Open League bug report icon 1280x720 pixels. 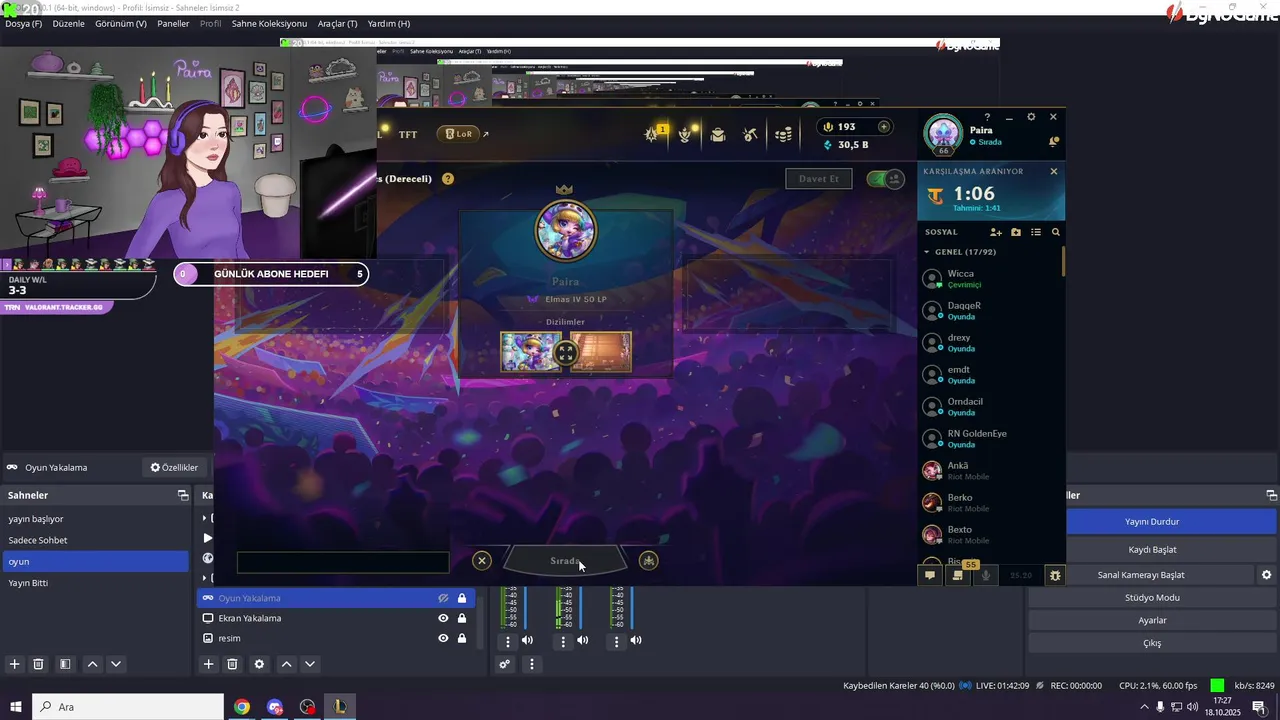pyautogui.click(x=1055, y=575)
